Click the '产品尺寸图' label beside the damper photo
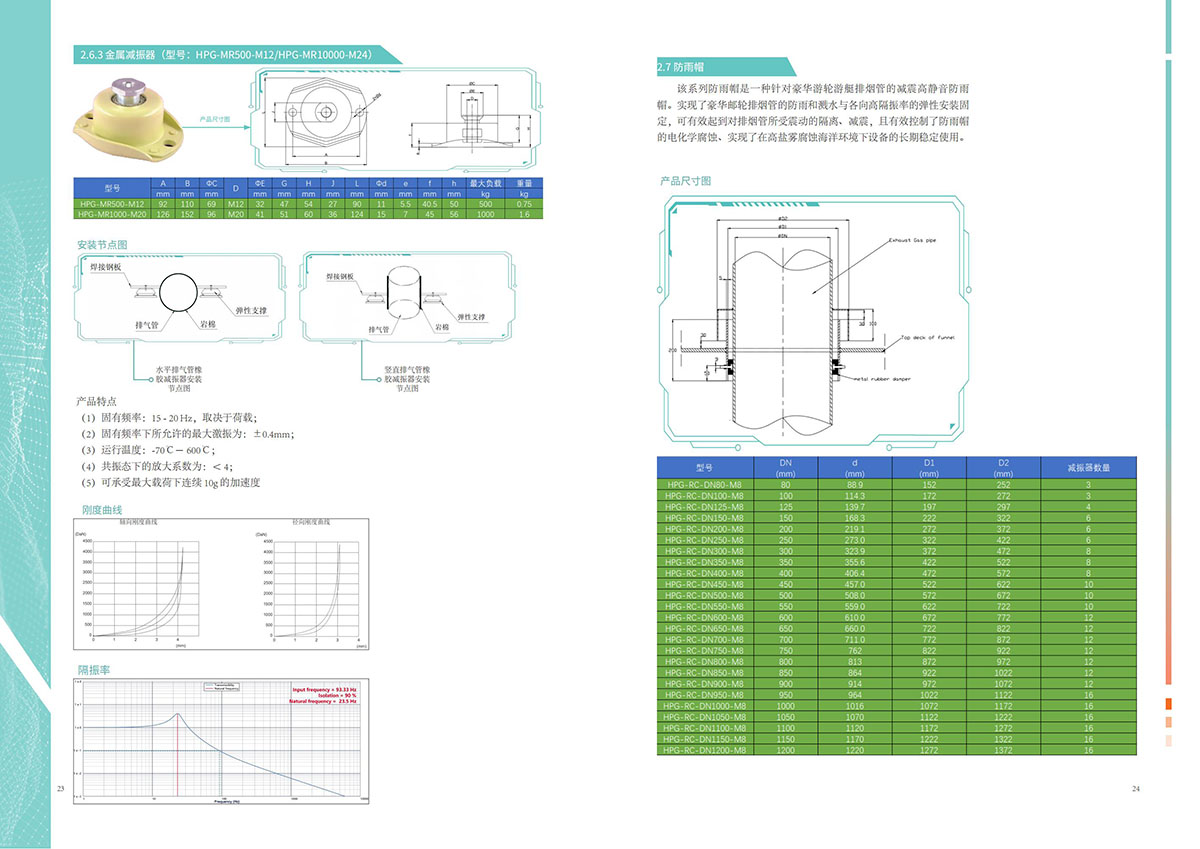 (215, 118)
